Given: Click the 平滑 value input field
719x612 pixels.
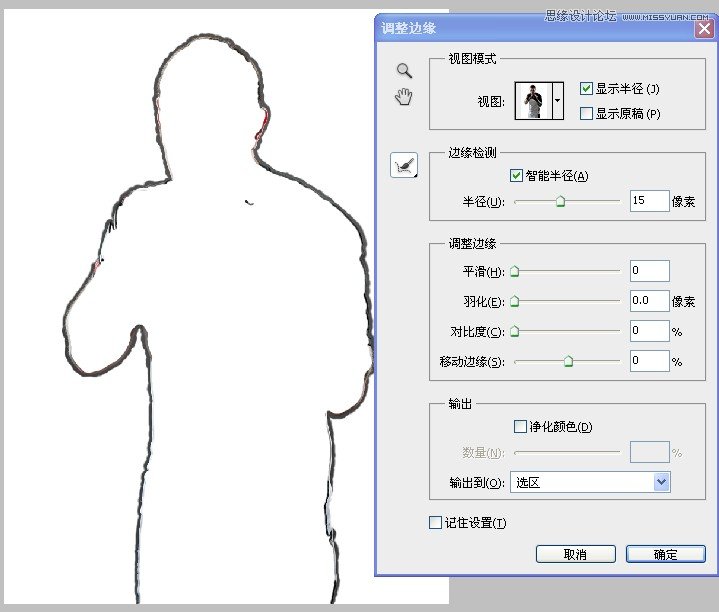Looking at the screenshot, I should 649,270.
